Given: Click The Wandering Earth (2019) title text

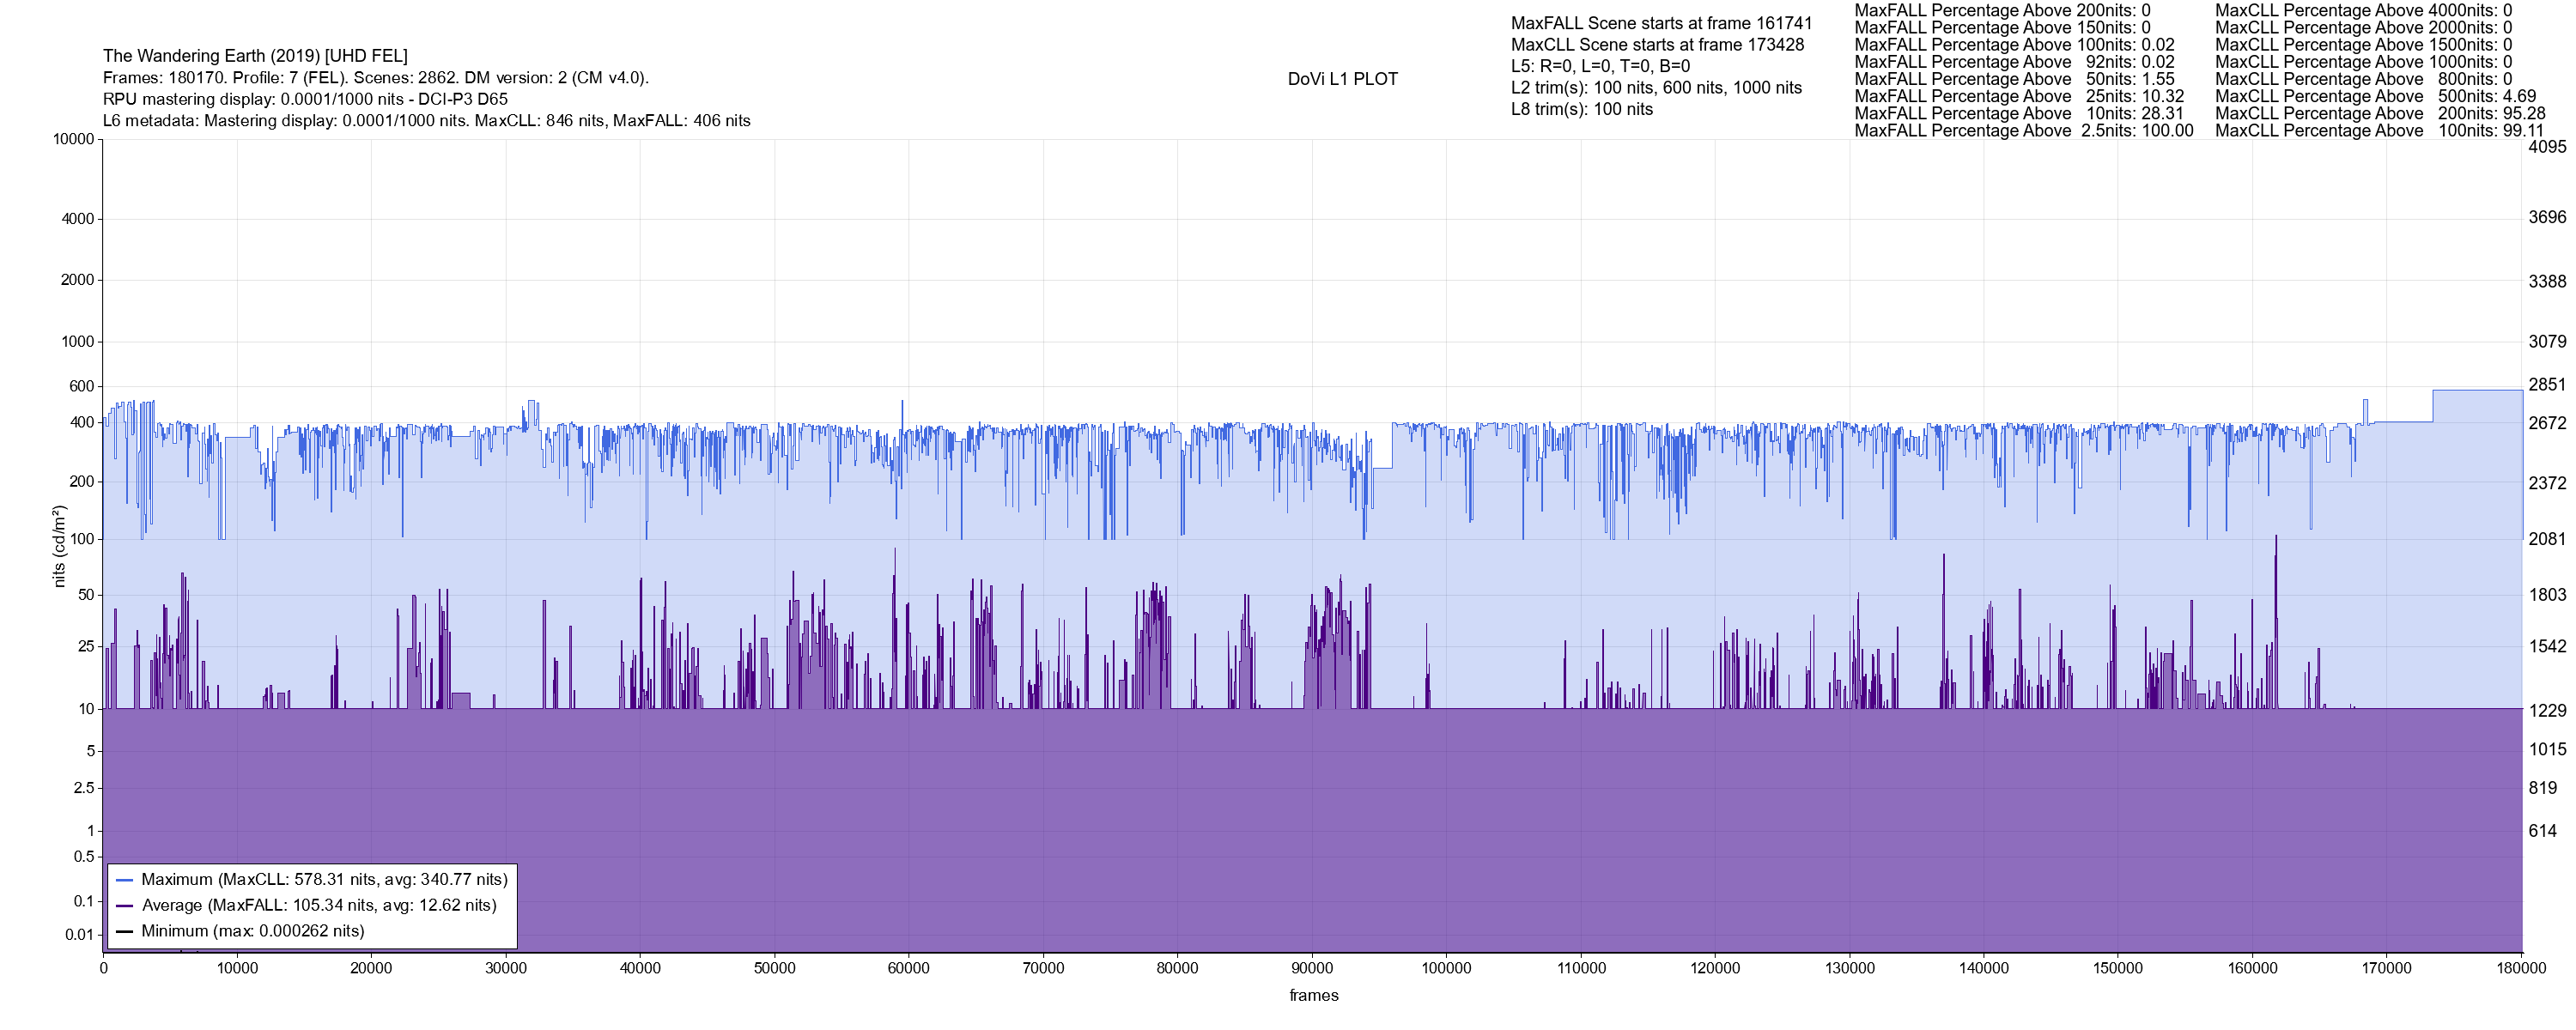Looking at the screenshot, I should click(x=255, y=56).
